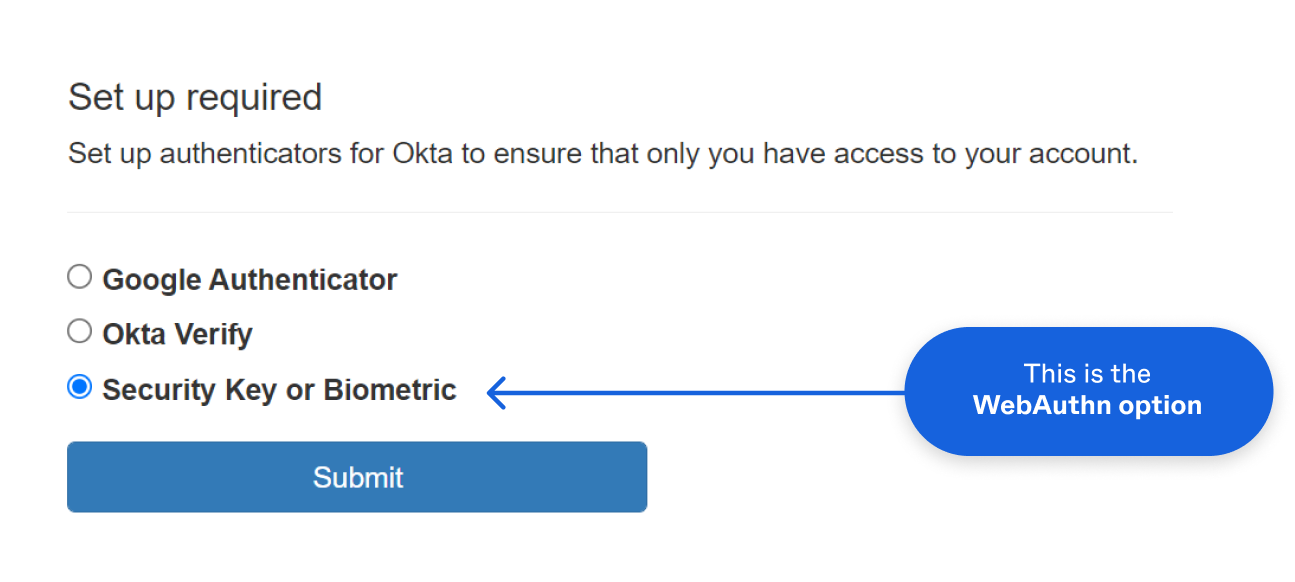Click the currently selected blue radio button
The height and width of the screenshot is (582, 1295).
point(79,389)
